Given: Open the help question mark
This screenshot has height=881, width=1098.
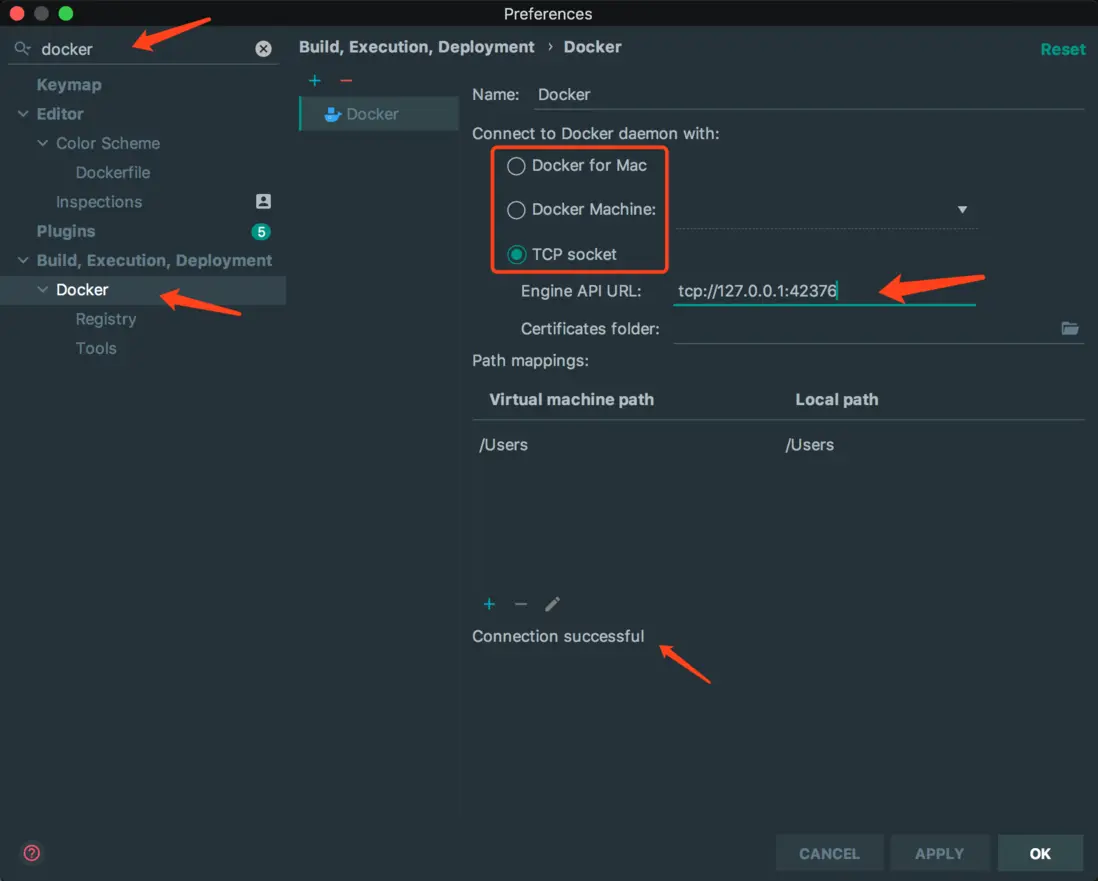Looking at the screenshot, I should [32, 852].
